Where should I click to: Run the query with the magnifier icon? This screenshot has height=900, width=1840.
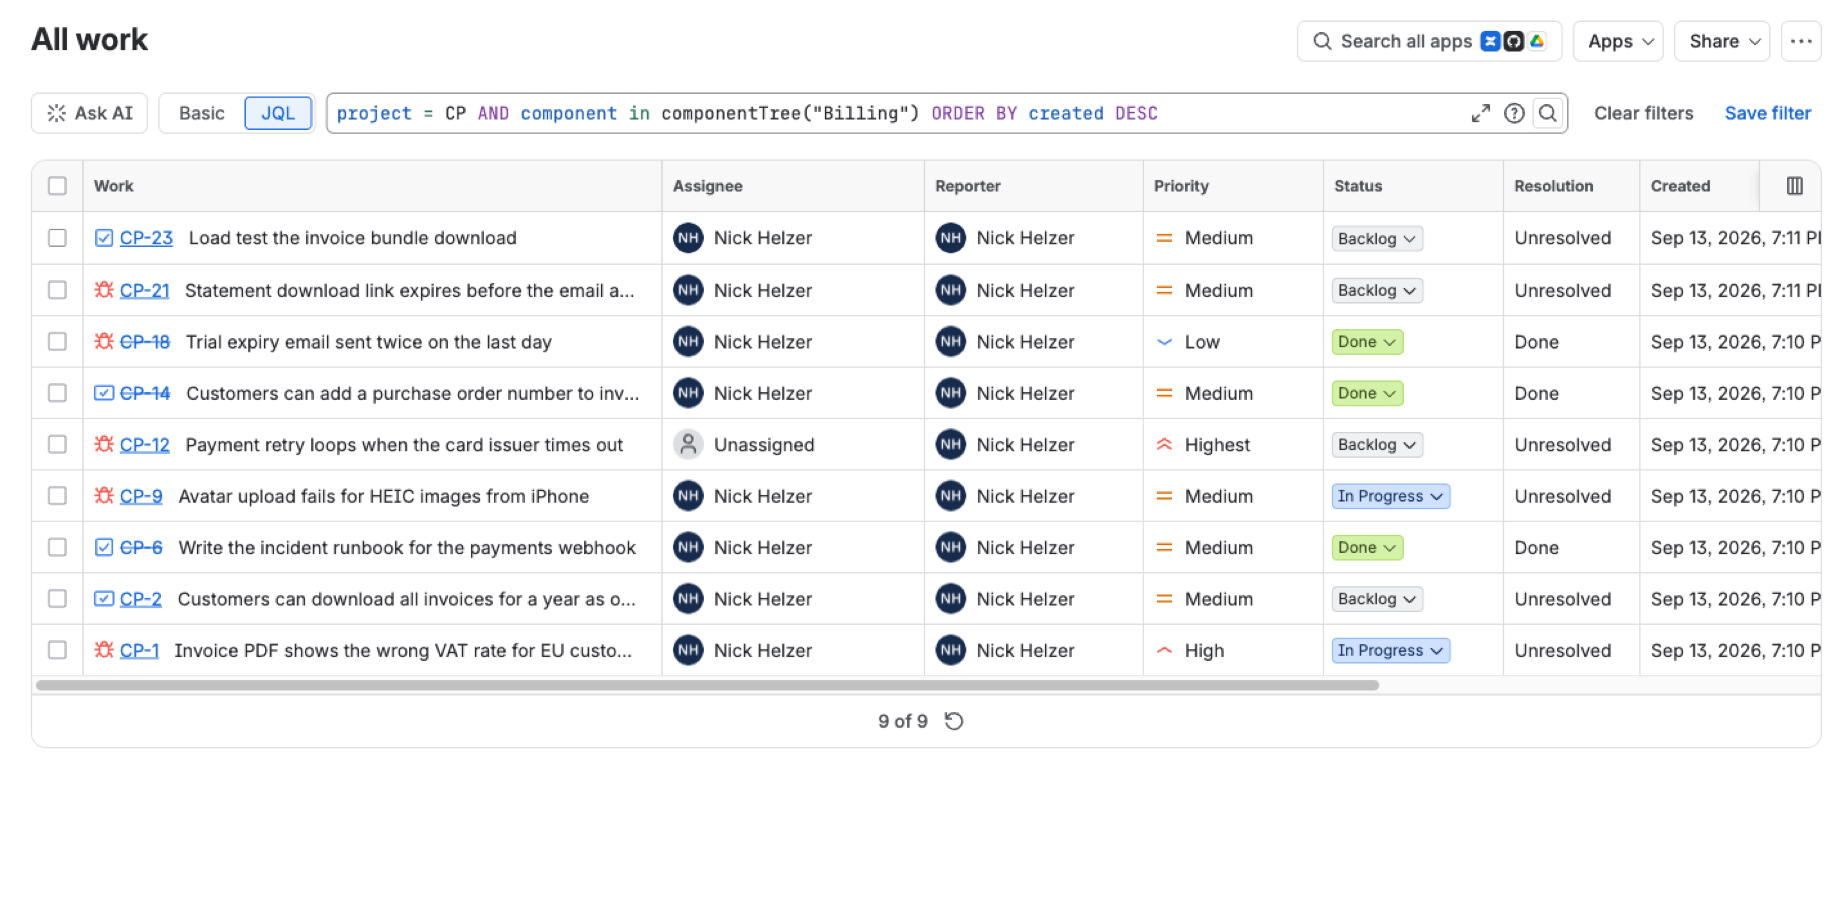(x=1548, y=113)
